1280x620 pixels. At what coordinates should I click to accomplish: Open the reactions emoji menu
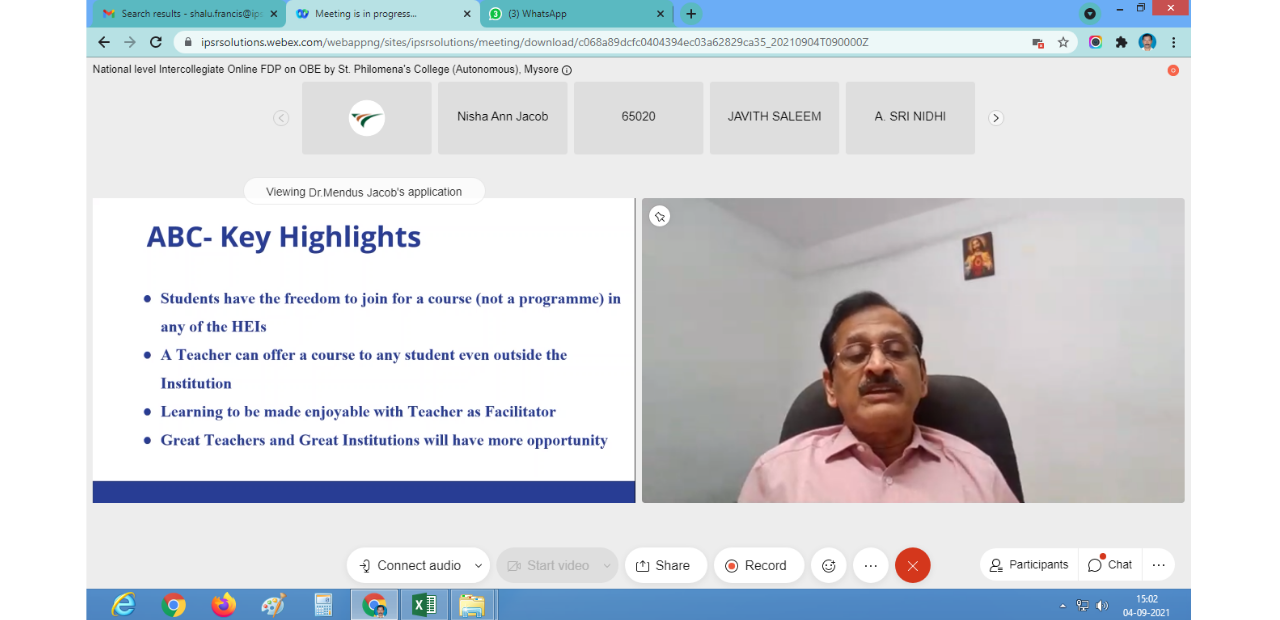click(x=828, y=565)
